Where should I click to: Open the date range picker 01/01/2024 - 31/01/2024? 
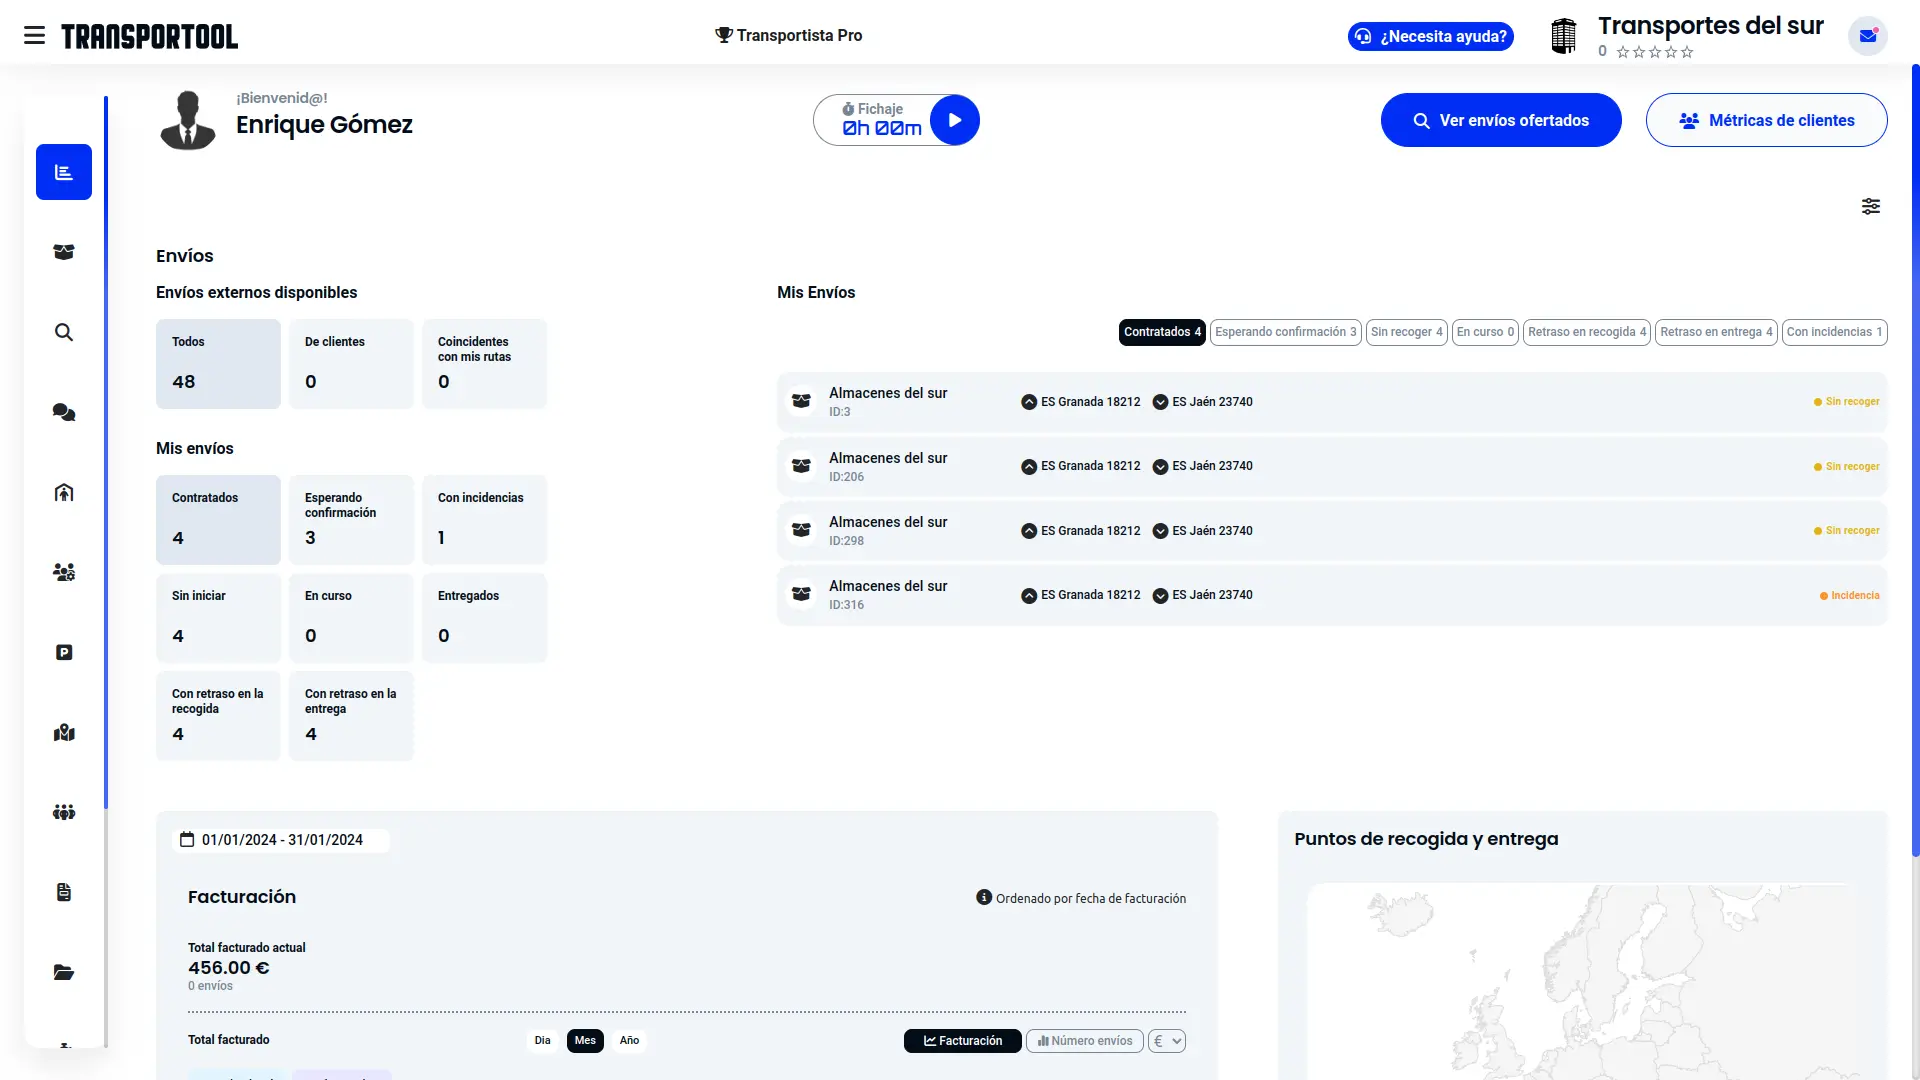pos(282,840)
